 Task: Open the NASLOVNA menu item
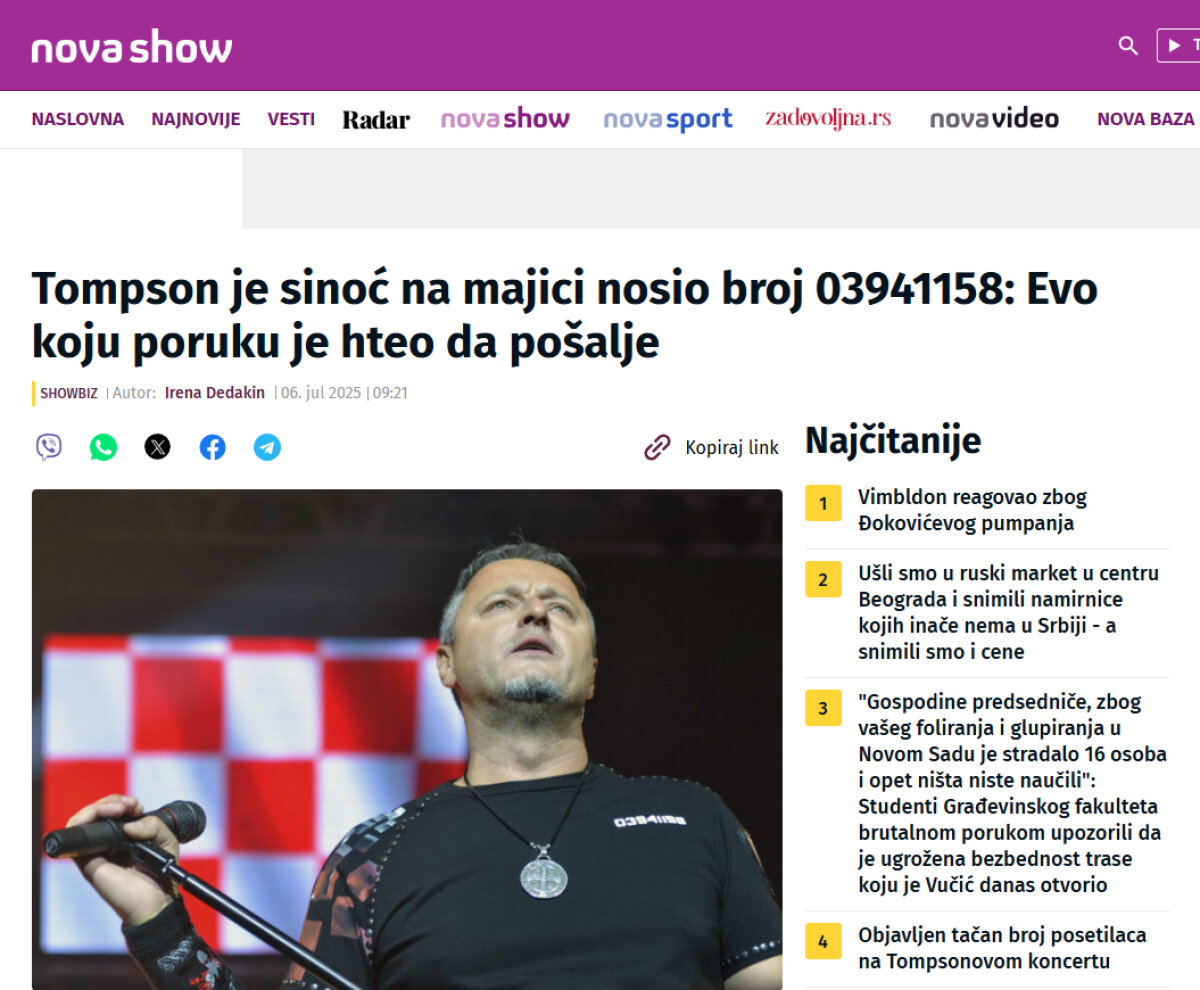[78, 119]
